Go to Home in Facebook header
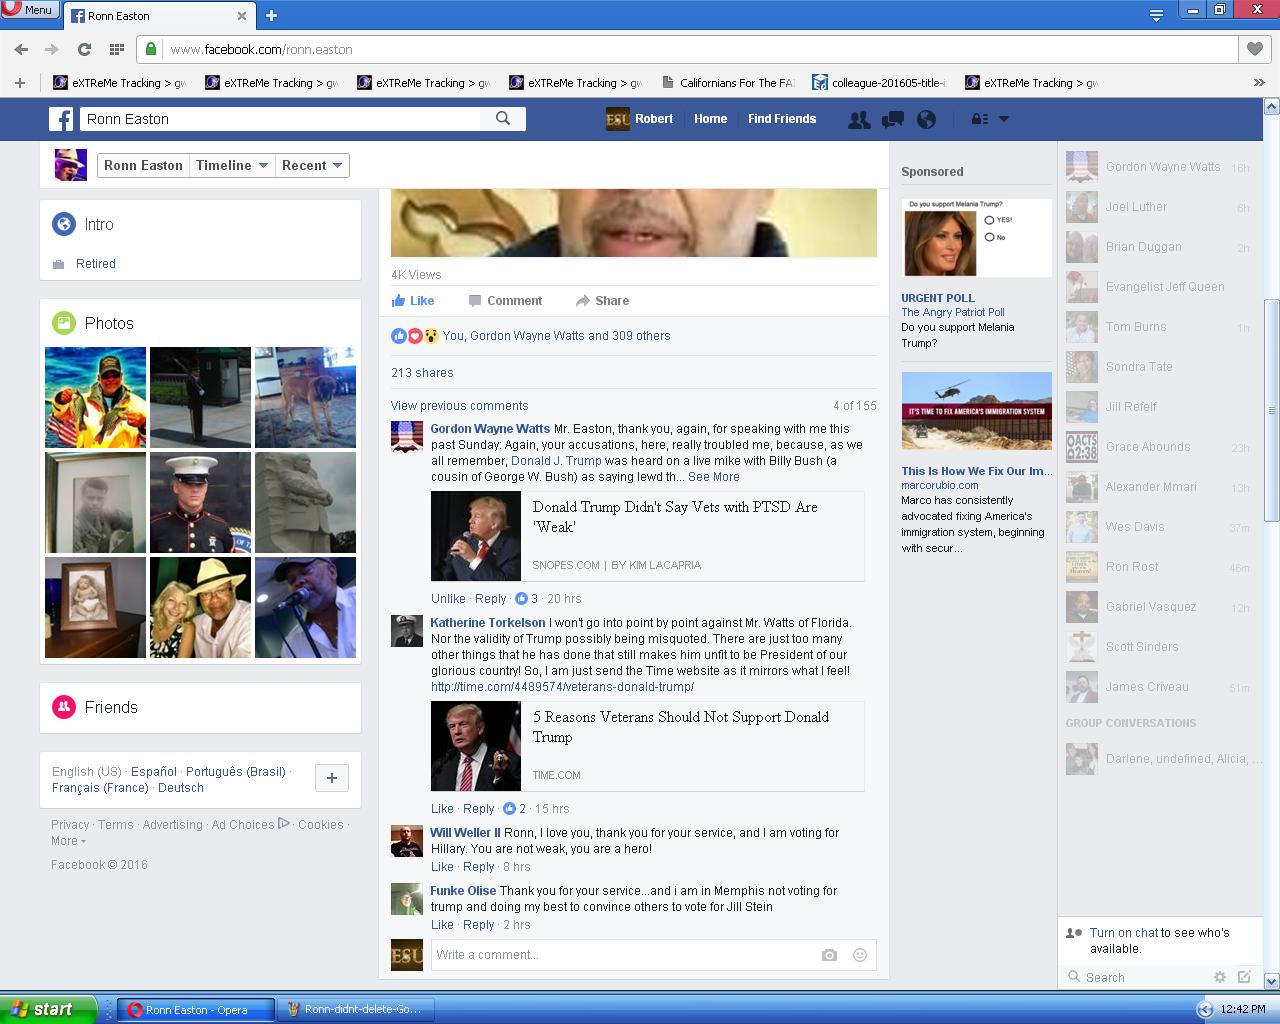1280x1024 pixels. click(710, 119)
